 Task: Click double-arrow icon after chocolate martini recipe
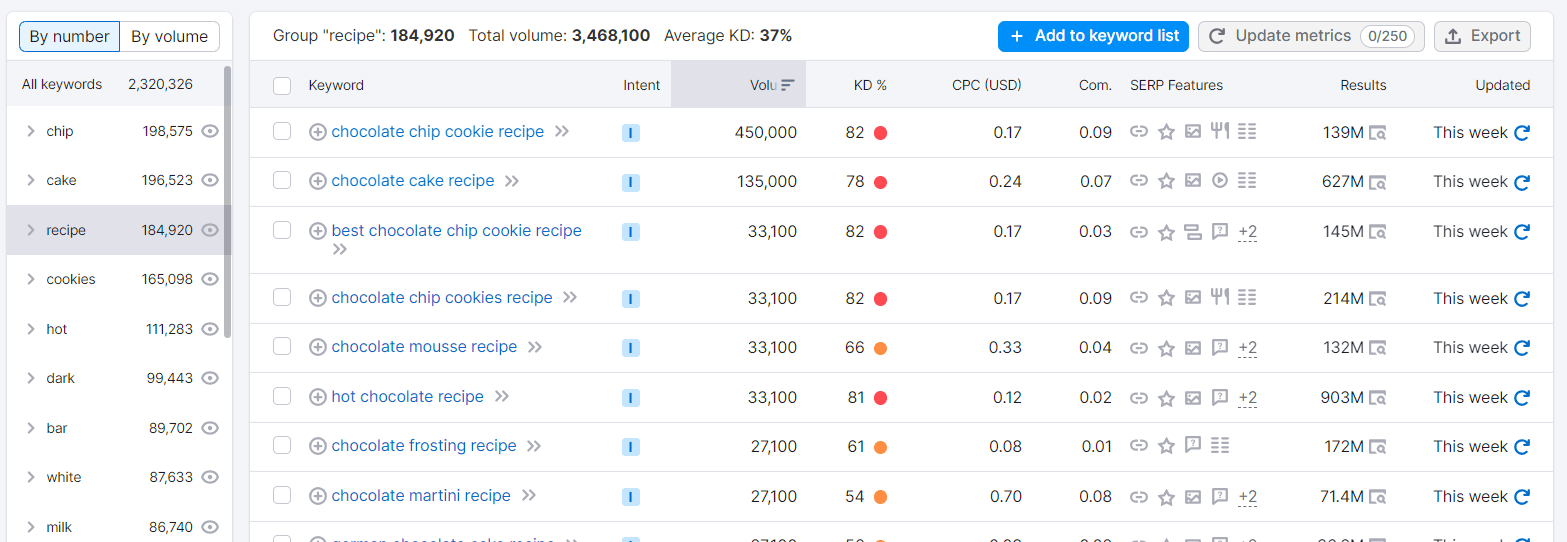(529, 495)
